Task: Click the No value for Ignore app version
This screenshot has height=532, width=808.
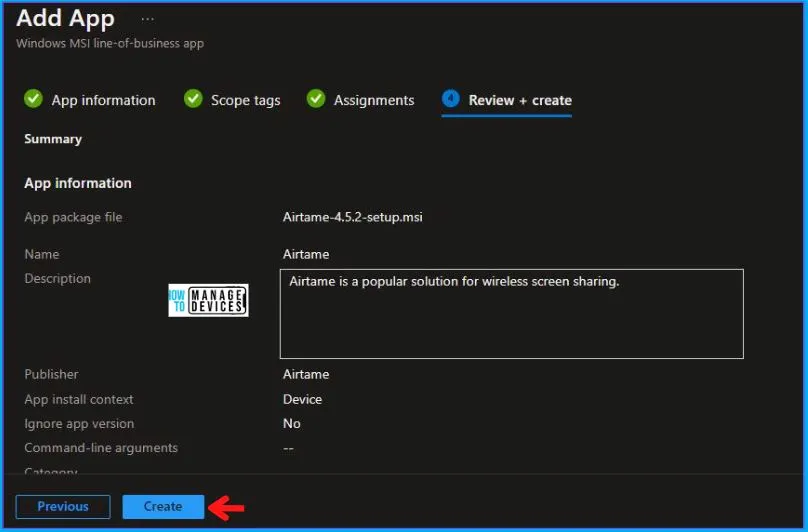Action: [x=291, y=423]
